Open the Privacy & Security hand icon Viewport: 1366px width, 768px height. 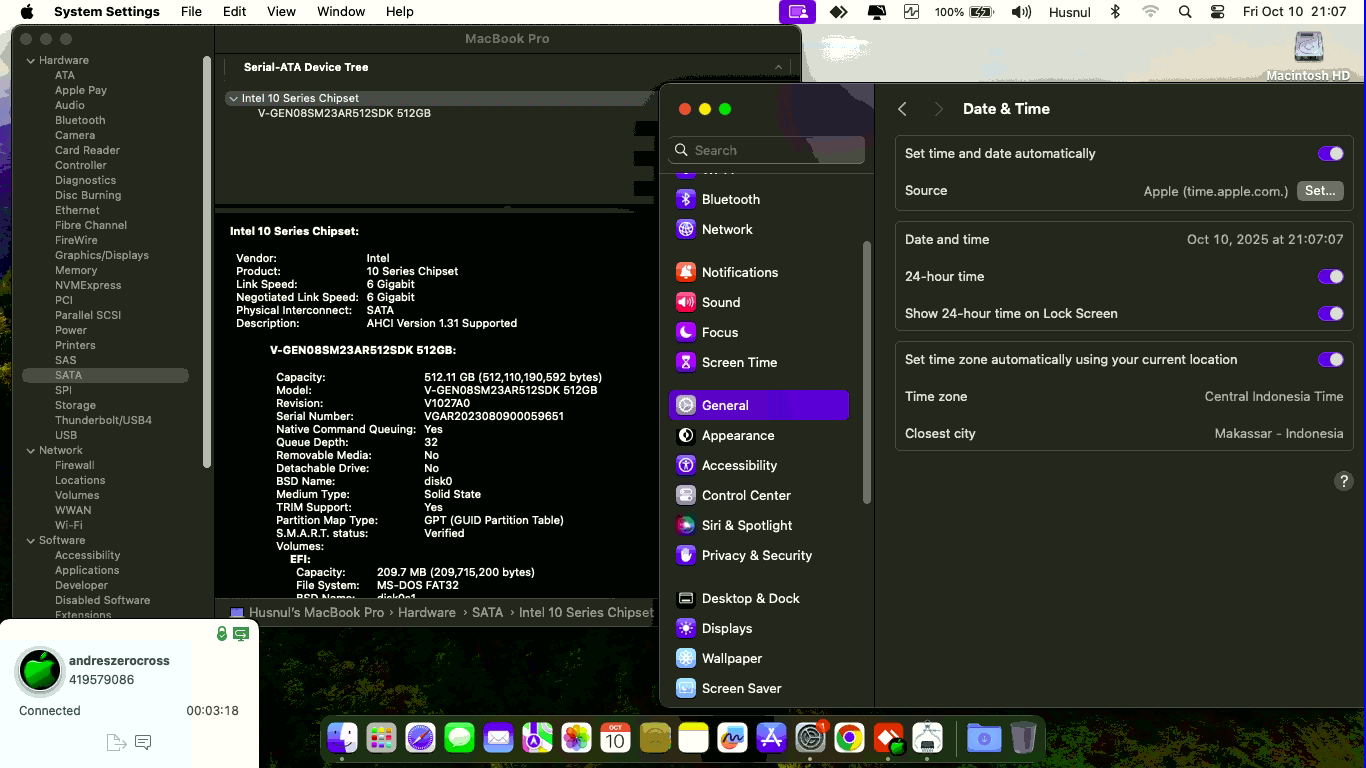[x=685, y=555]
